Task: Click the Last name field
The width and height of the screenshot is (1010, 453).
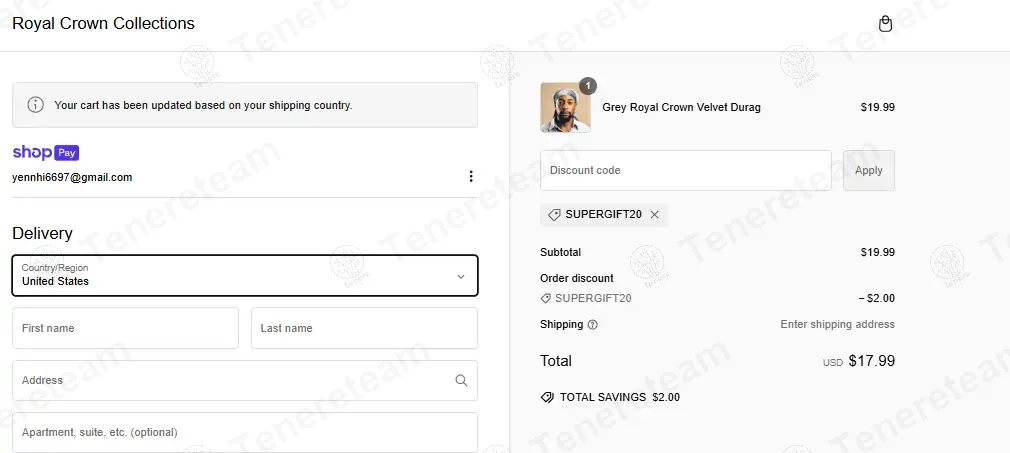Action: (x=364, y=328)
